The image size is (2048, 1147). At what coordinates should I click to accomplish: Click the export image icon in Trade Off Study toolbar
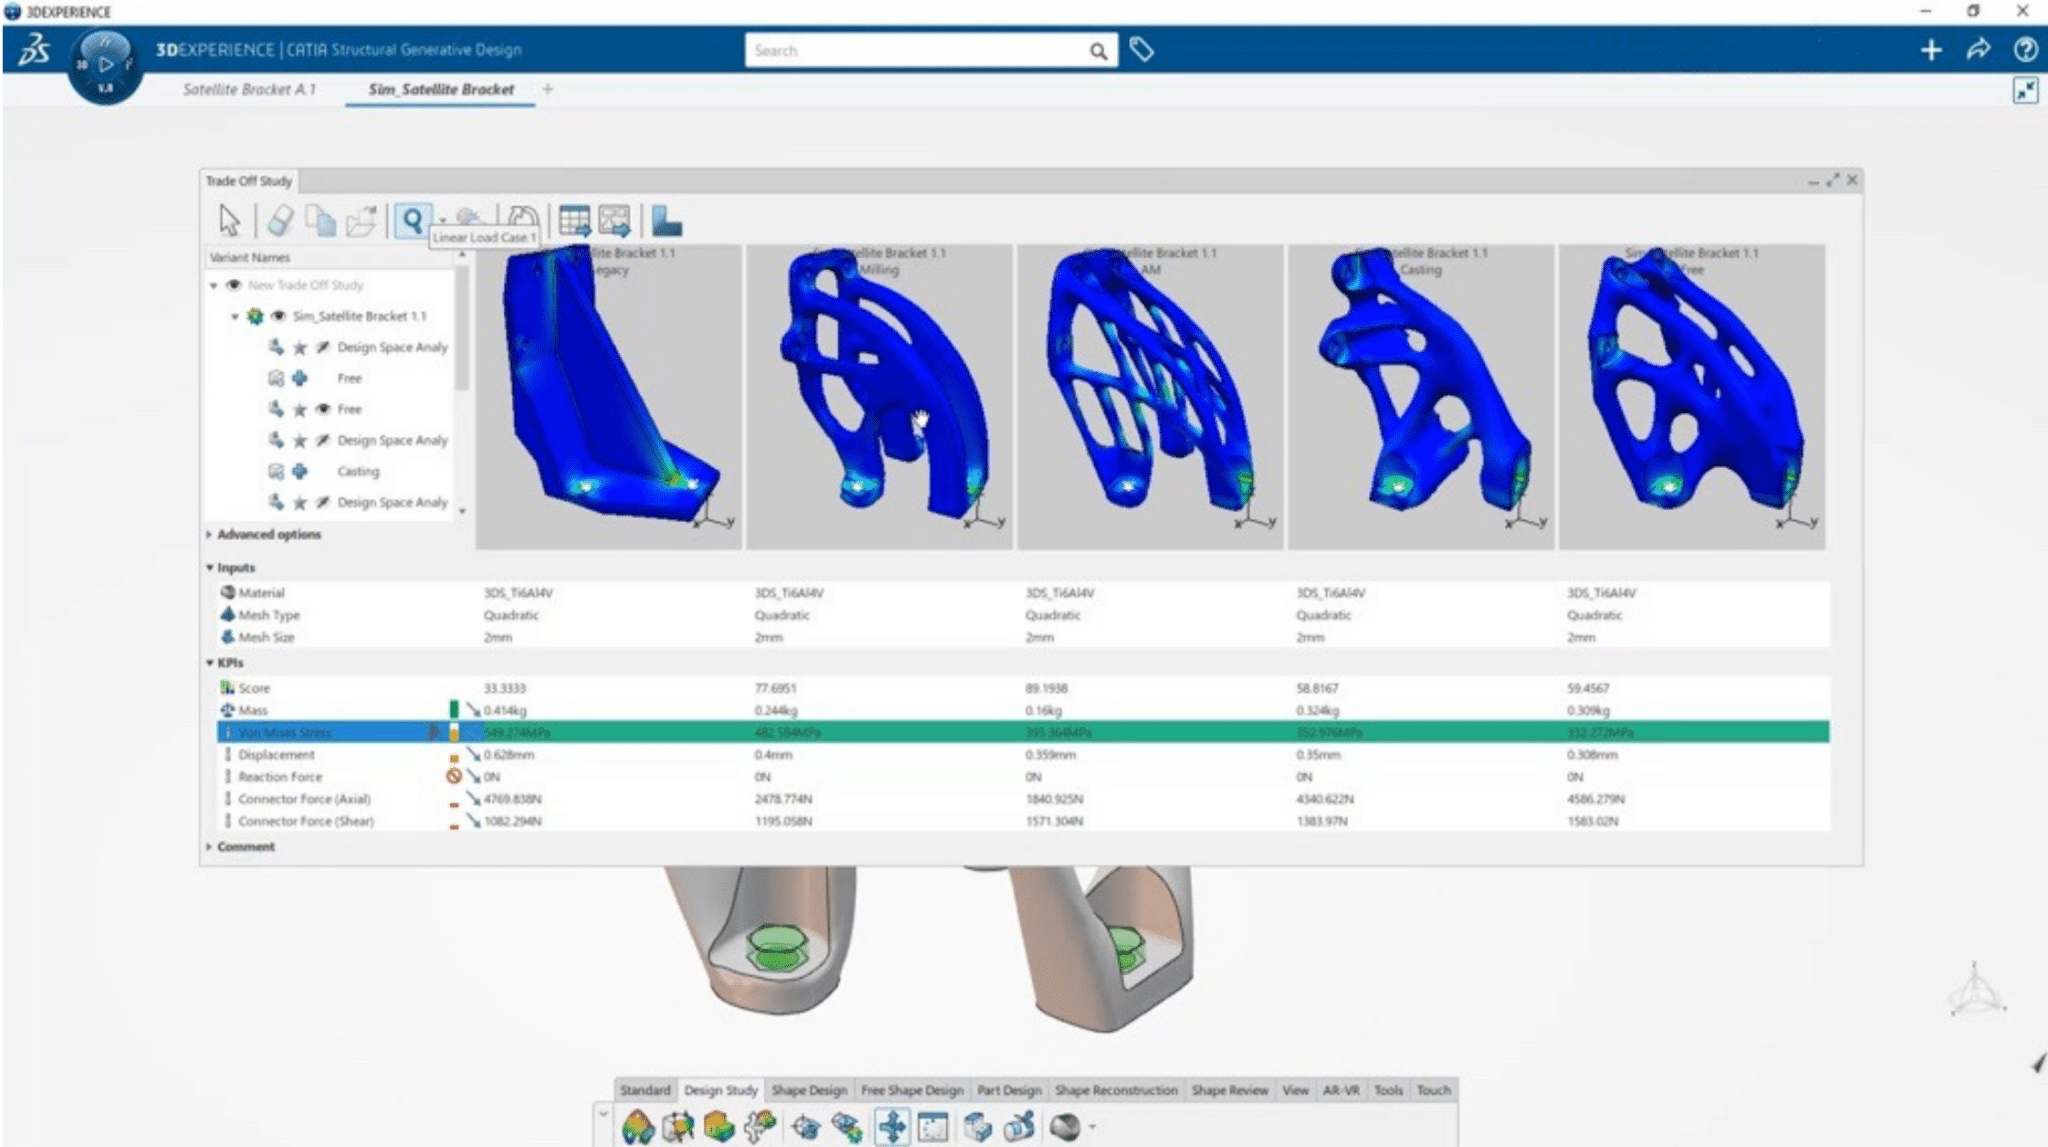615,220
